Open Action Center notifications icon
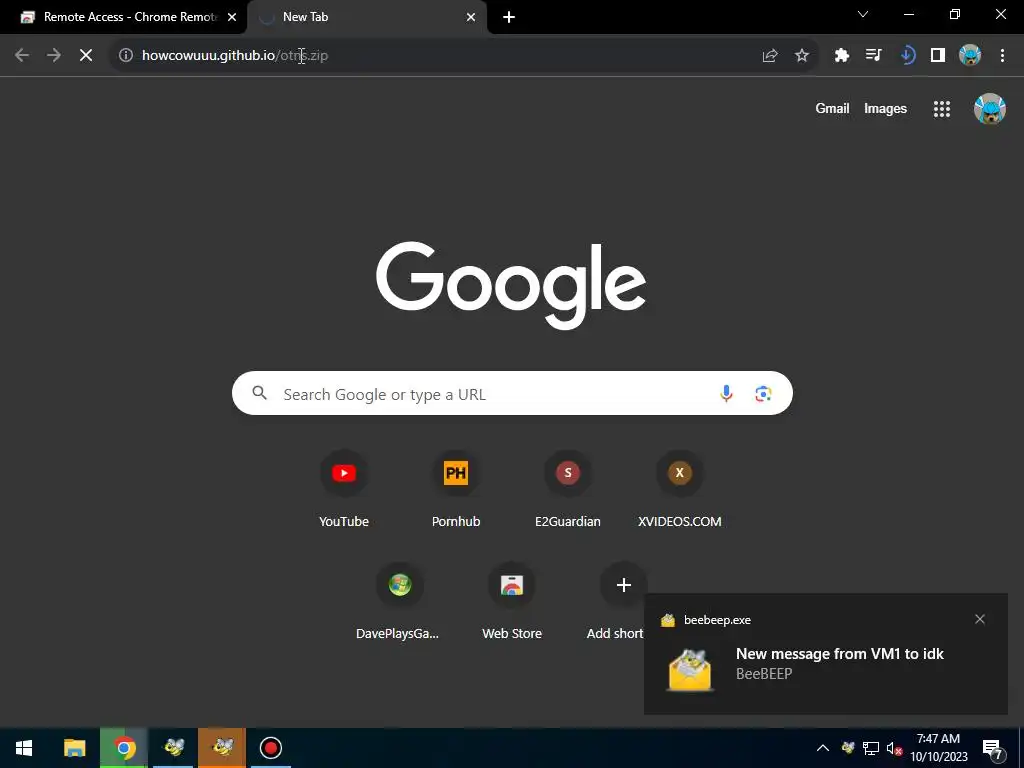Viewport: 1024px width, 768px height. click(993, 748)
